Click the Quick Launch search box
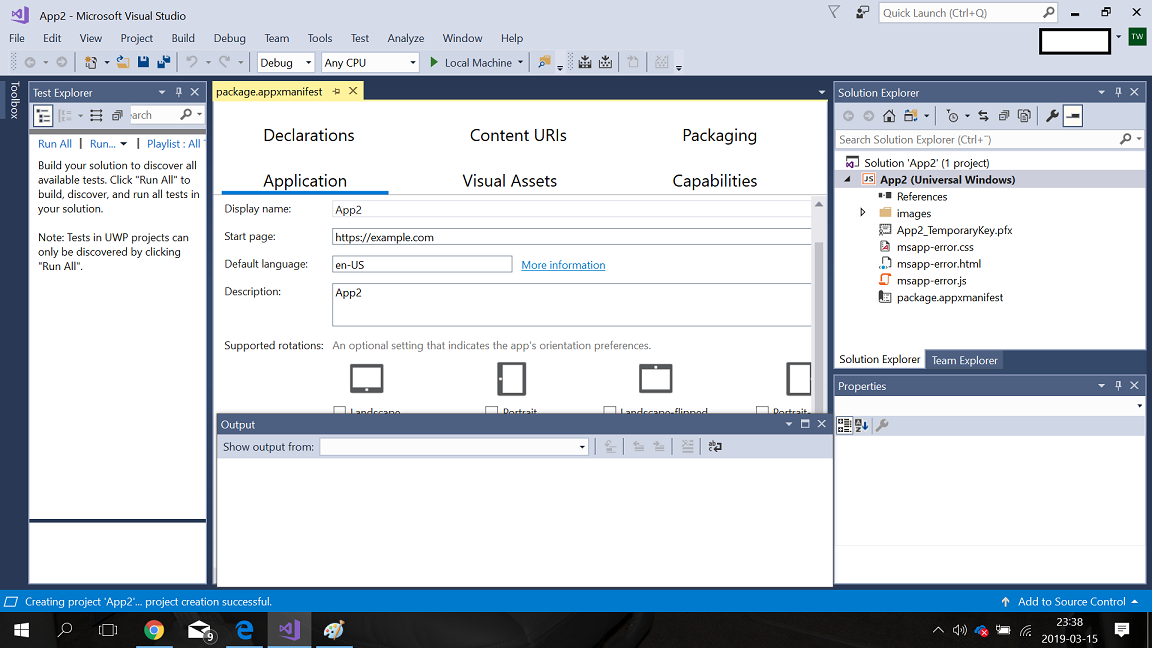 pyautogui.click(x=968, y=12)
